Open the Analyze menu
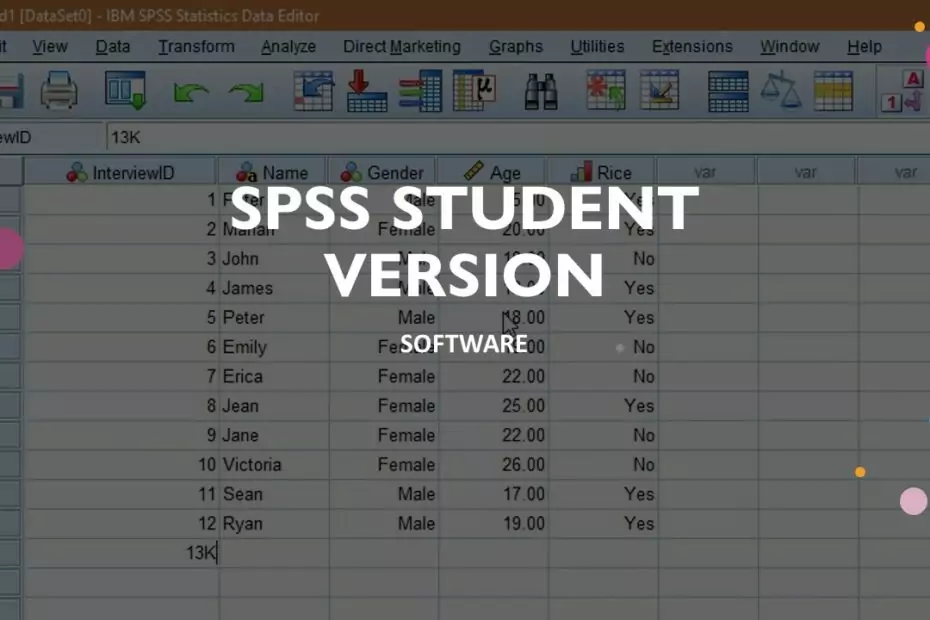 (289, 46)
